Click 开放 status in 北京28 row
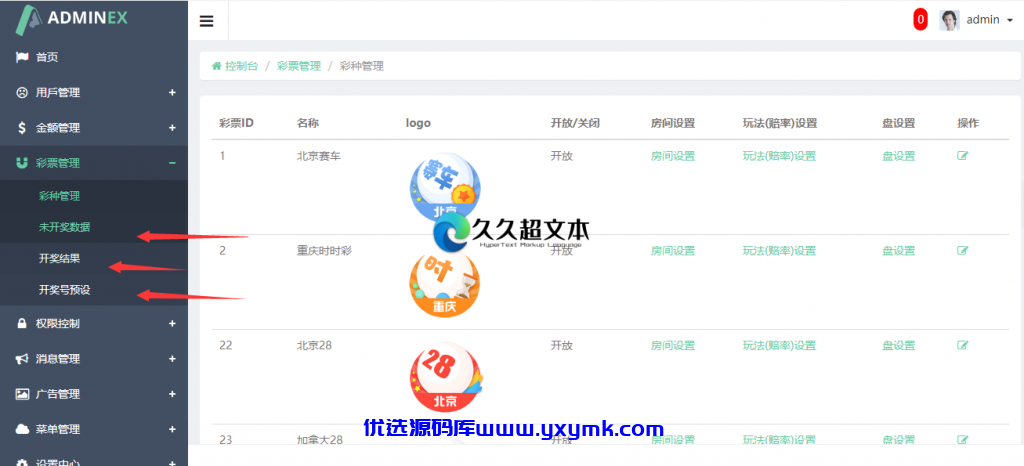This screenshot has height=466, width=1024. pyautogui.click(x=562, y=345)
